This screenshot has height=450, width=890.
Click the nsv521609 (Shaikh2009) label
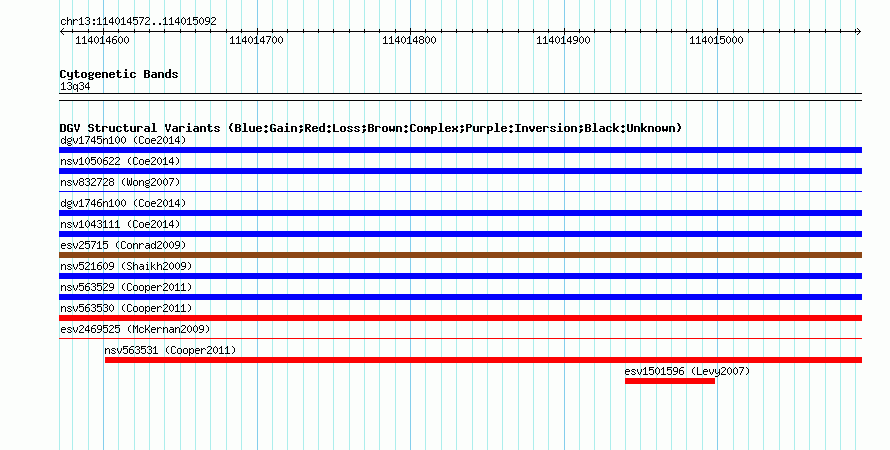[x=126, y=266]
